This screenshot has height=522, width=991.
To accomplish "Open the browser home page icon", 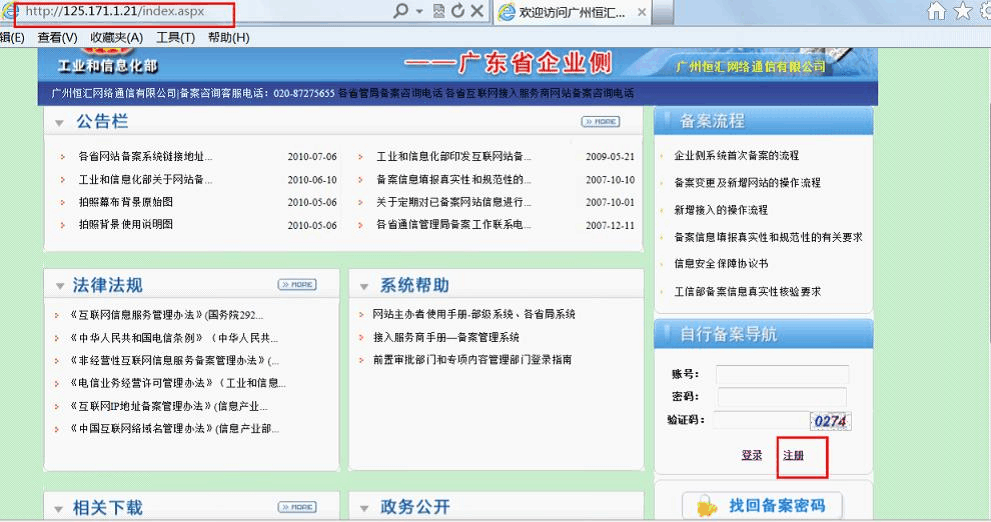I will (x=937, y=12).
